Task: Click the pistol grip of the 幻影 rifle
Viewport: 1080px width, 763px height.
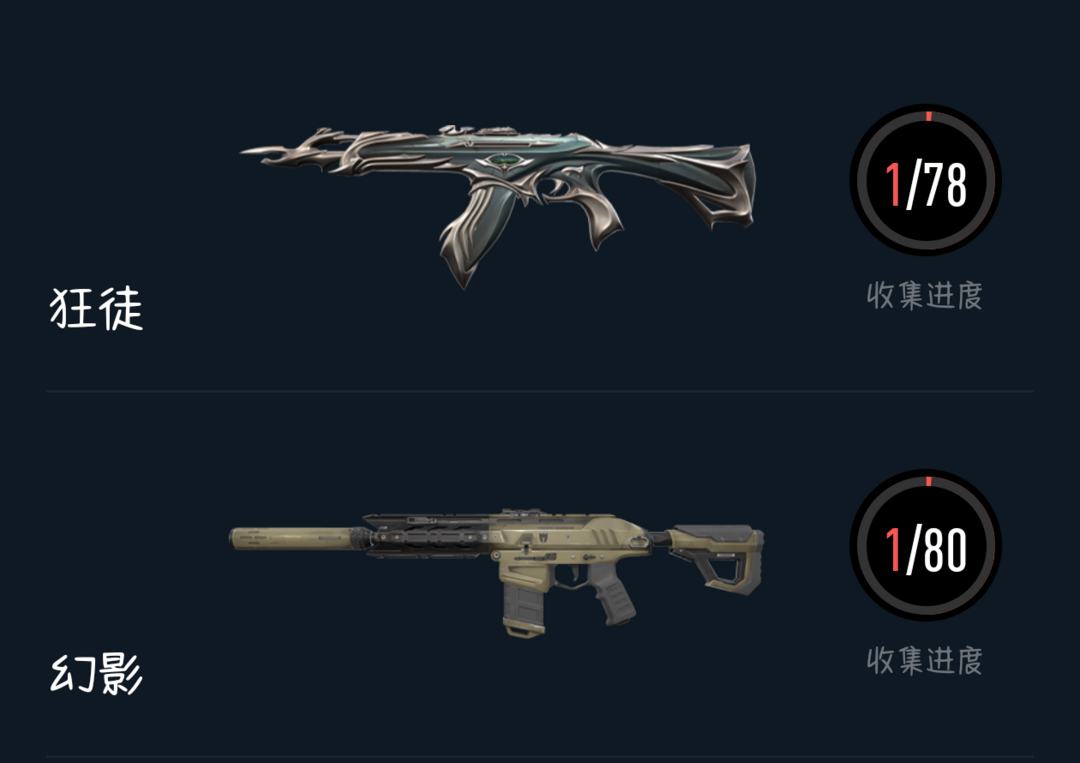Action: pyautogui.click(x=612, y=599)
